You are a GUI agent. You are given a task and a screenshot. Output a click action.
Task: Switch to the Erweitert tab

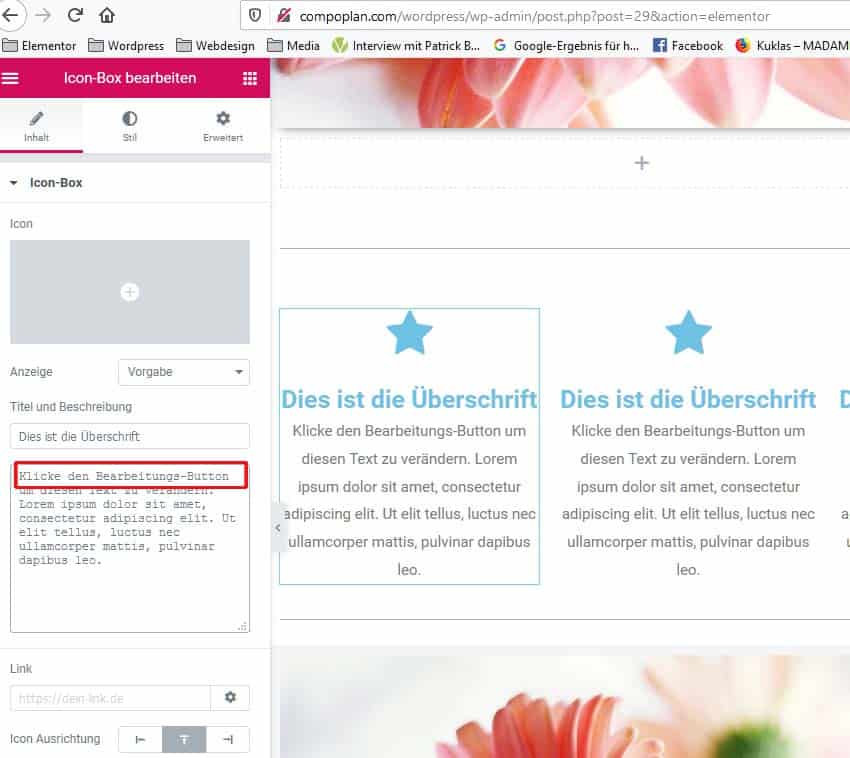223,126
